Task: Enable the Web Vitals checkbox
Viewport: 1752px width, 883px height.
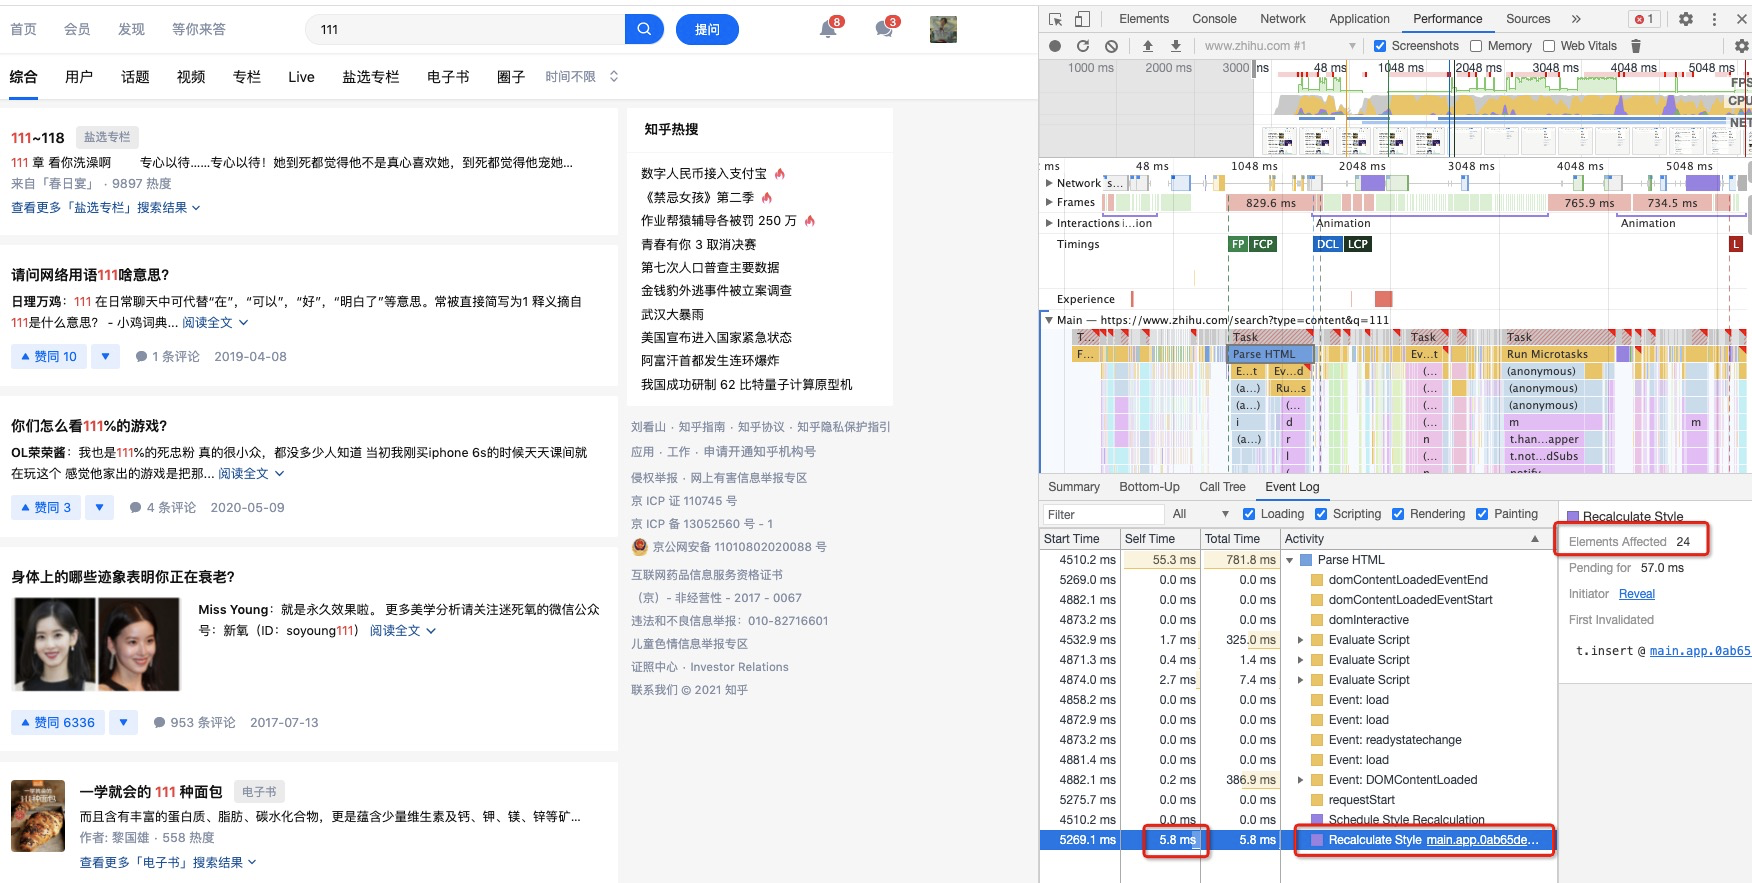Action: coord(1549,46)
